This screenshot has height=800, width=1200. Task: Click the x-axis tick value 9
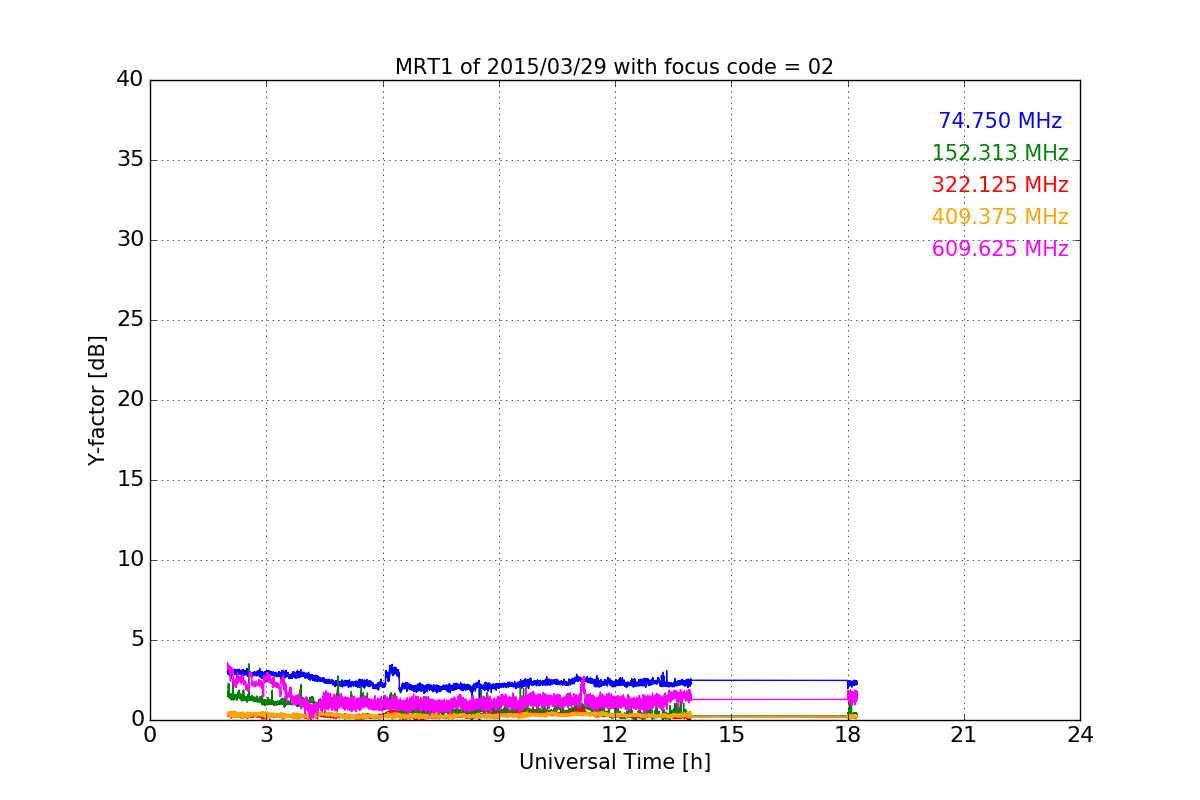click(499, 735)
